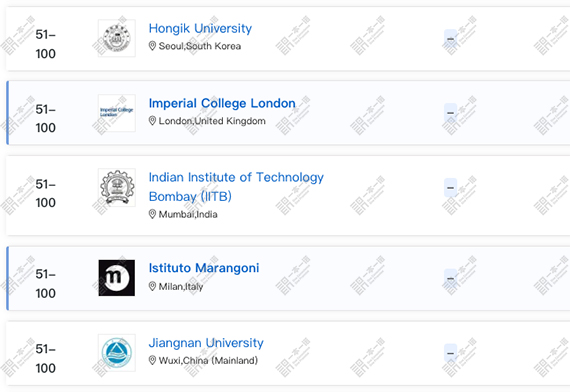Click the Istituto Marangoni black logo
The height and width of the screenshot is (392, 570).
coord(117,278)
